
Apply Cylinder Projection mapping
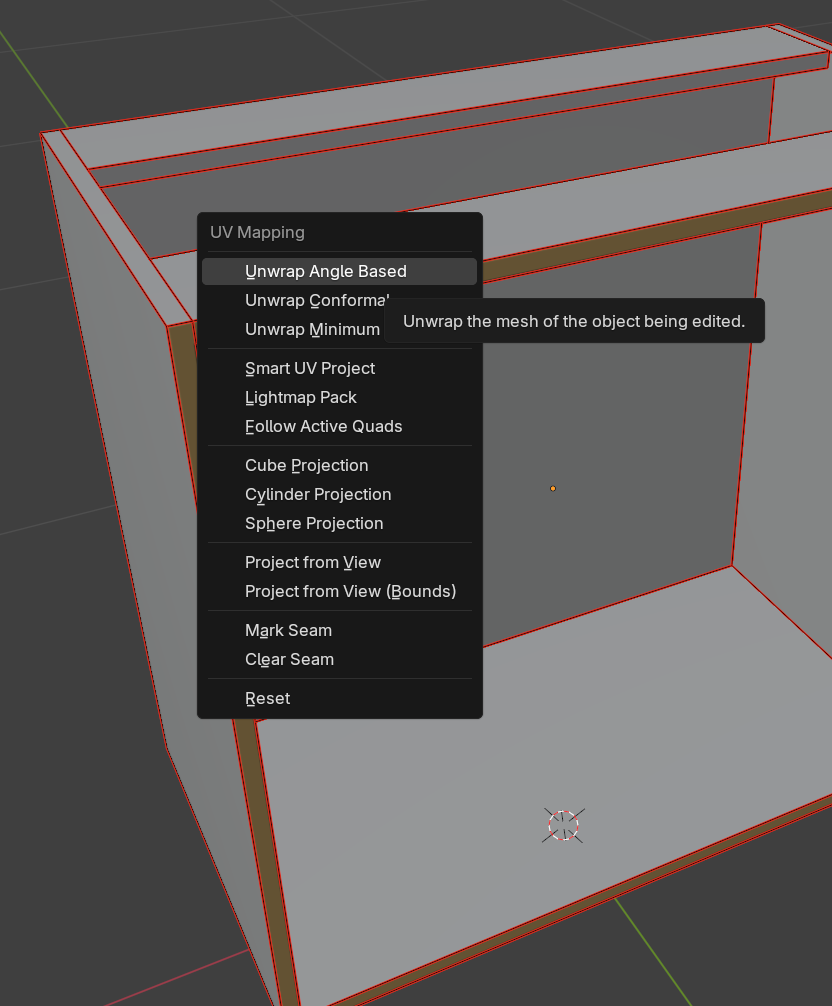click(x=339, y=494)
